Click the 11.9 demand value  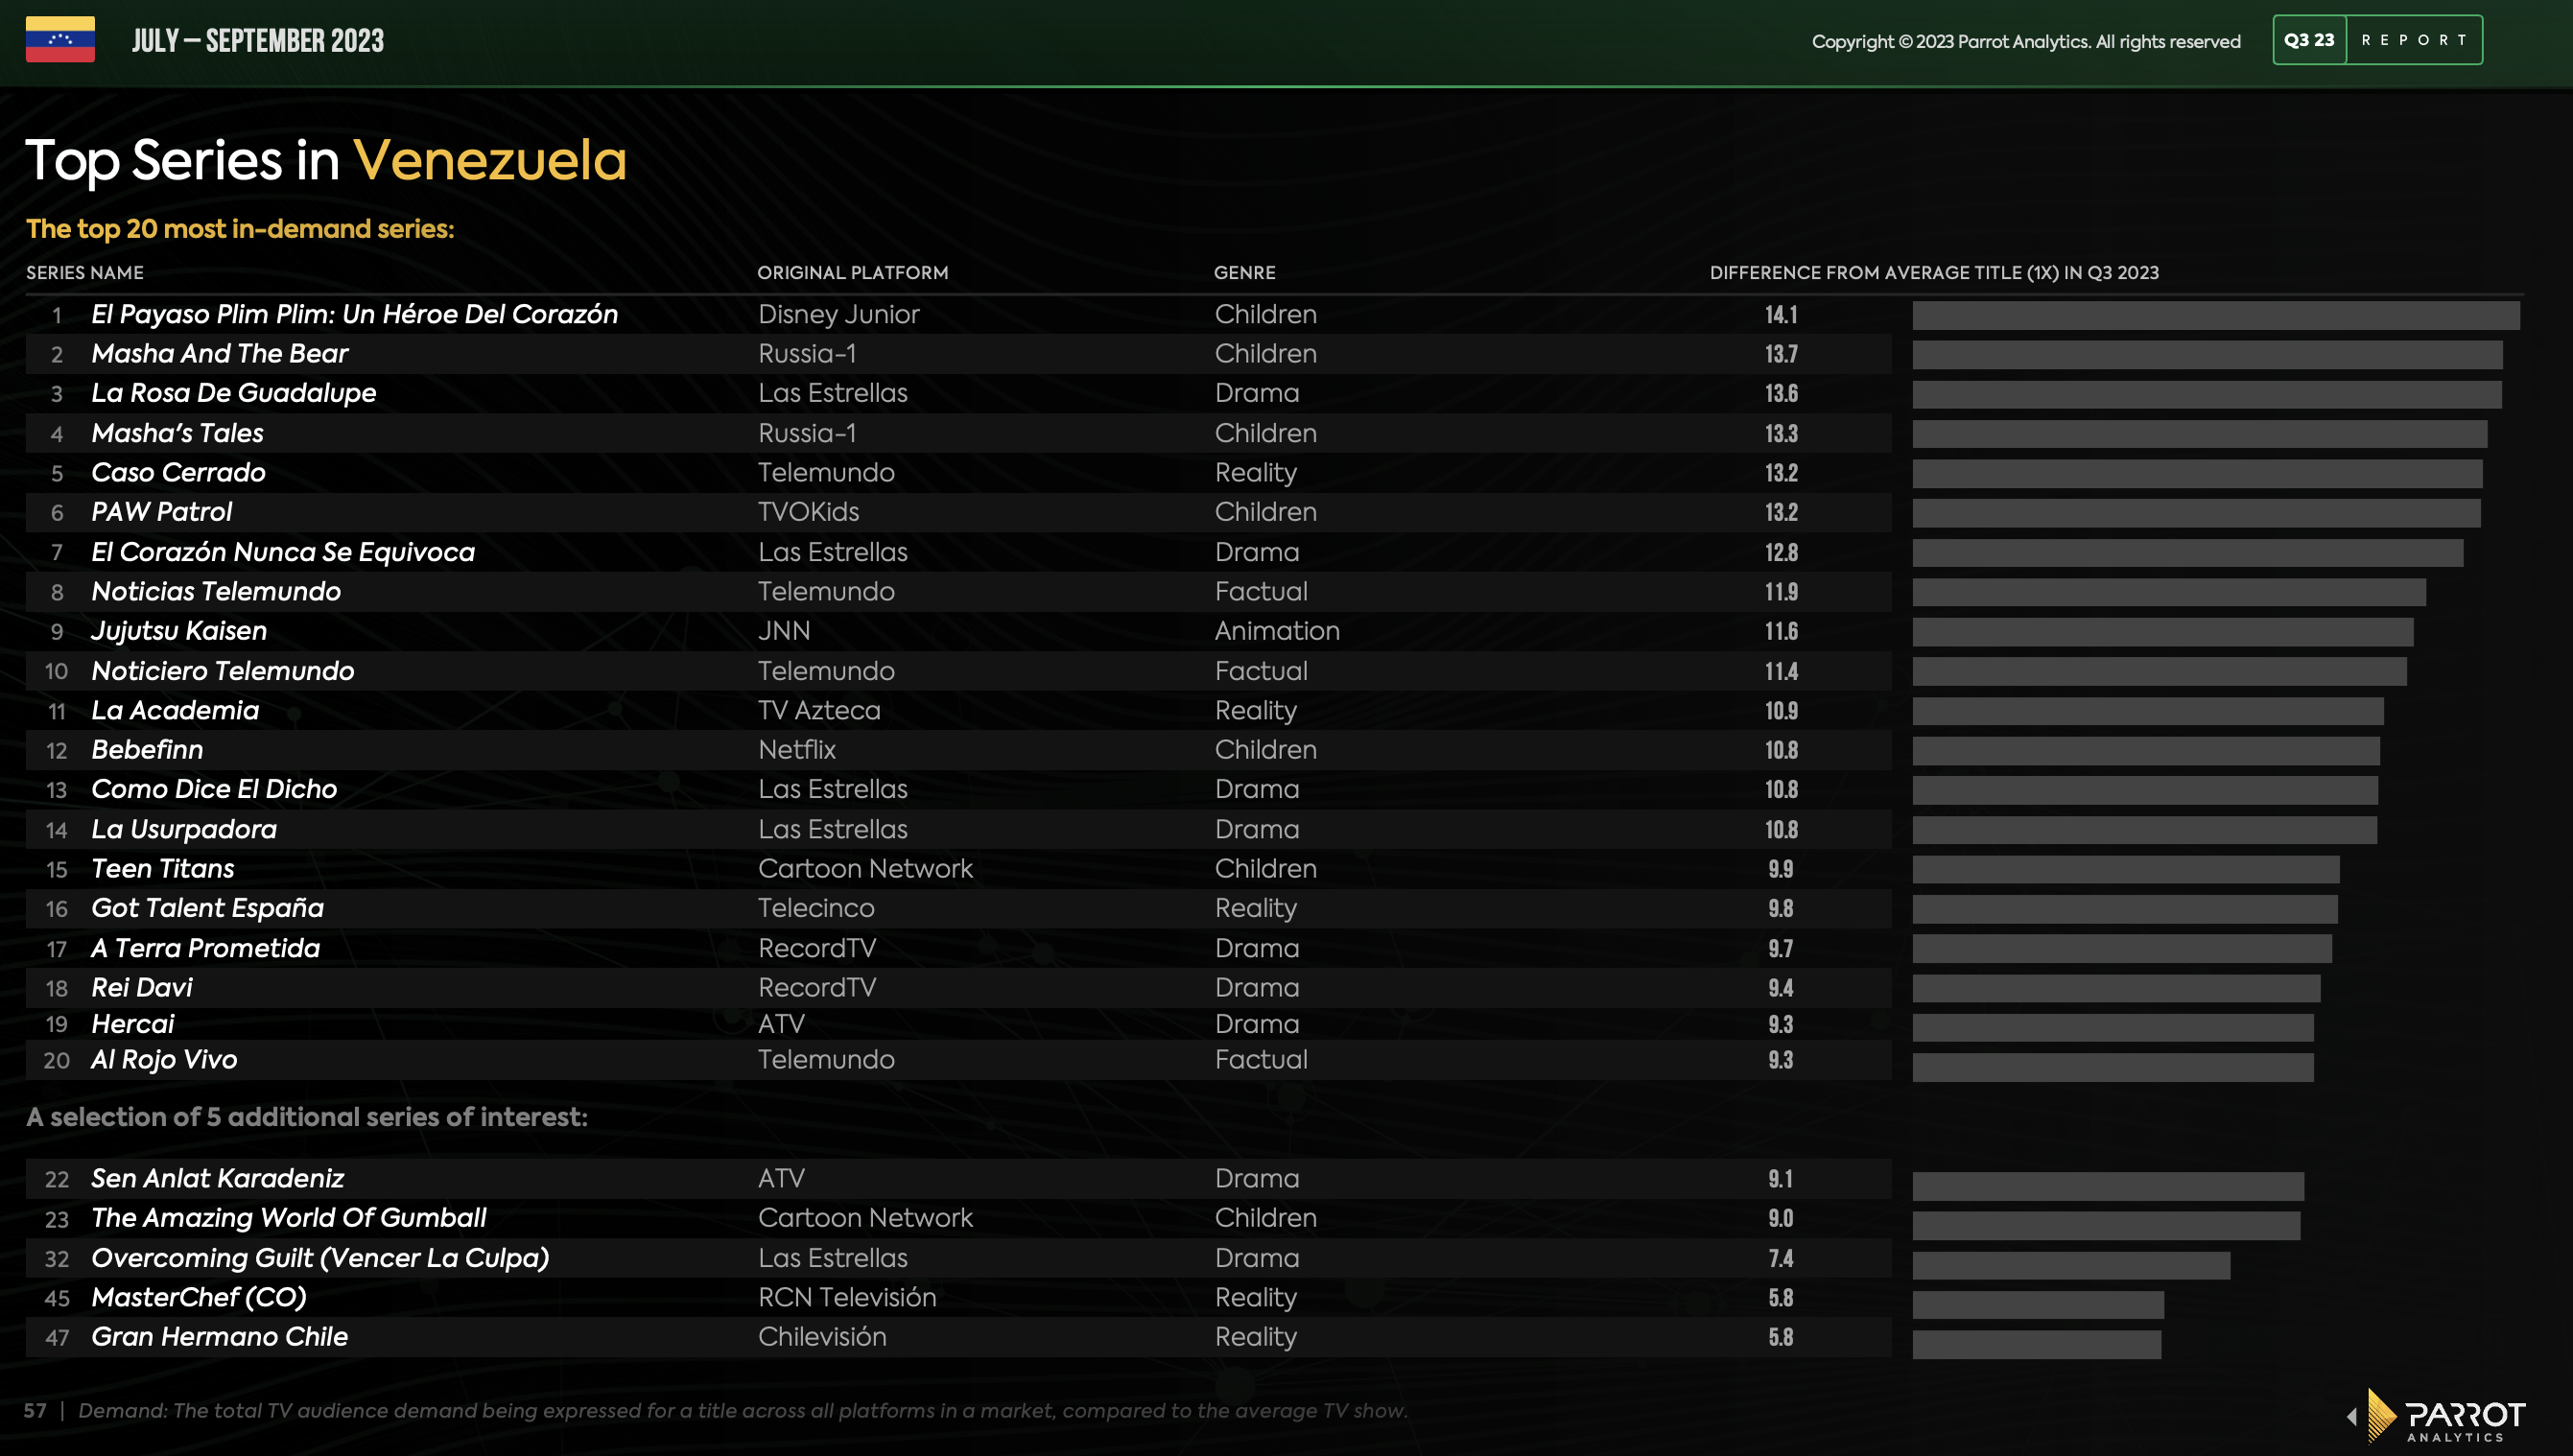pyautogui.click(x=1781, y=591)
